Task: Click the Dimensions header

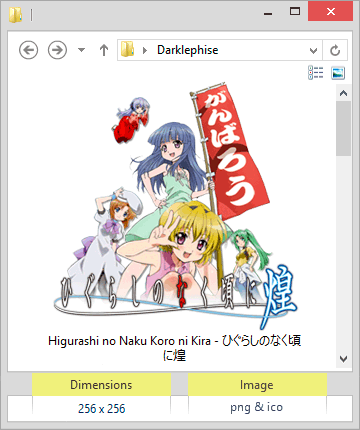Action: pyautogui.click(x=101, y=385)
